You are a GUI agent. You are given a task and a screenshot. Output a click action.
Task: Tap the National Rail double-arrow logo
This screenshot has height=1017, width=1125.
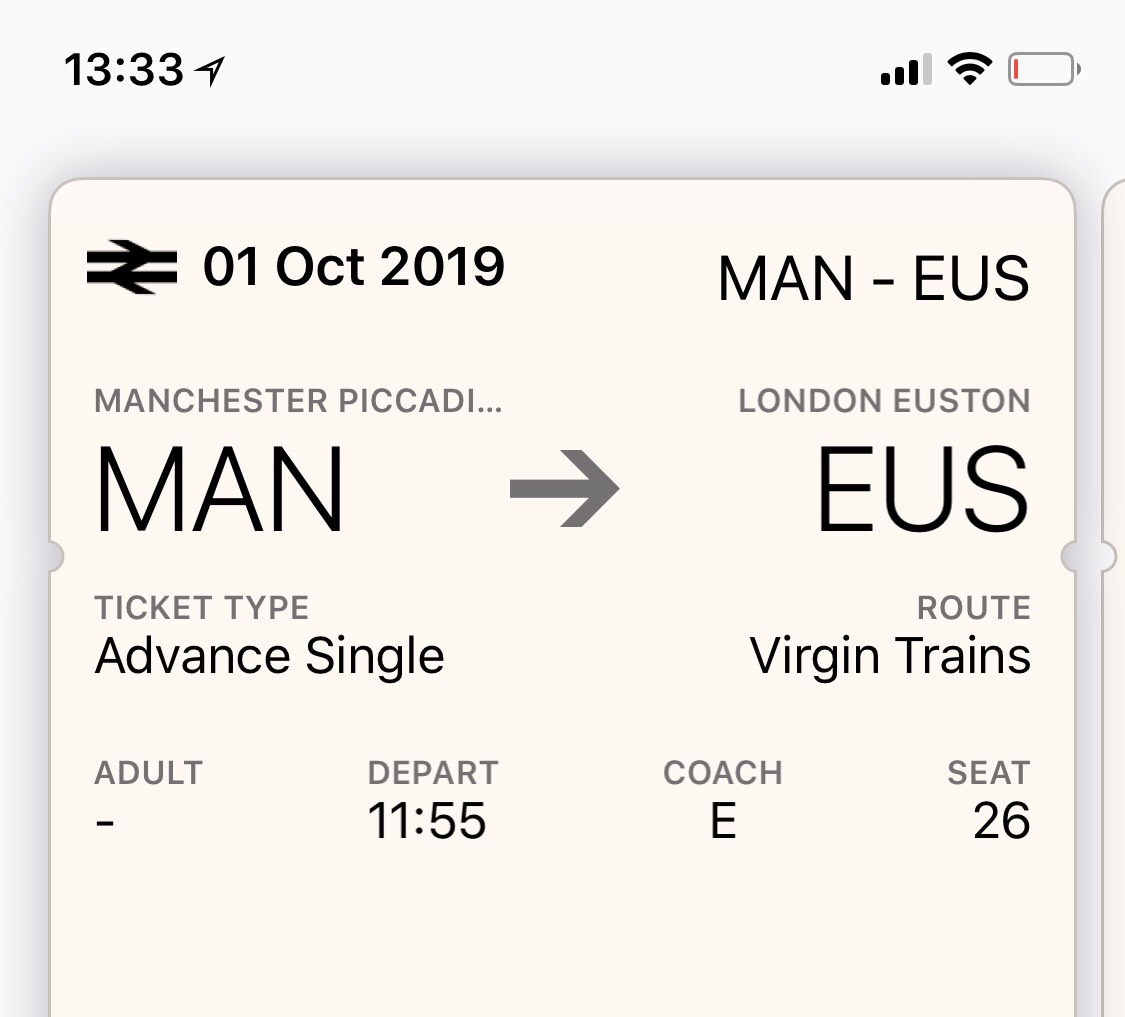132,267
